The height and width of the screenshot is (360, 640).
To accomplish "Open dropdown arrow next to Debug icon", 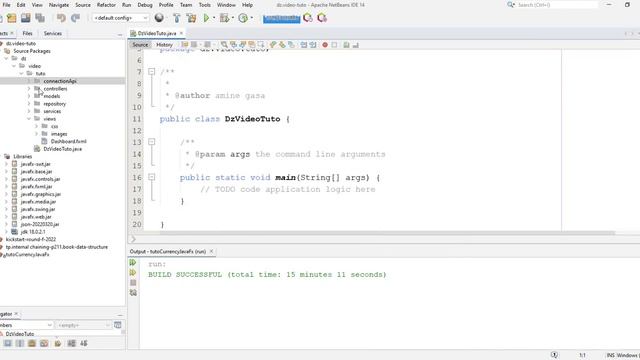I will point(233,18).
